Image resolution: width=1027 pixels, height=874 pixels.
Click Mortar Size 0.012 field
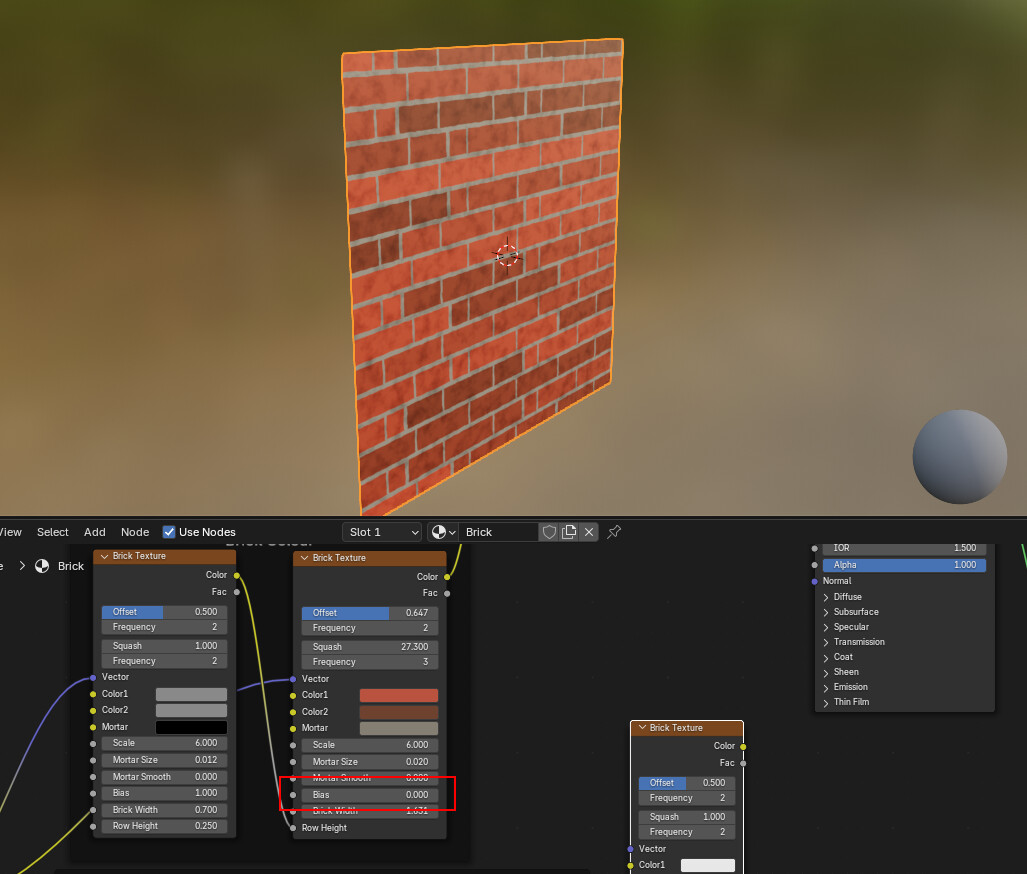pos(164,760)
